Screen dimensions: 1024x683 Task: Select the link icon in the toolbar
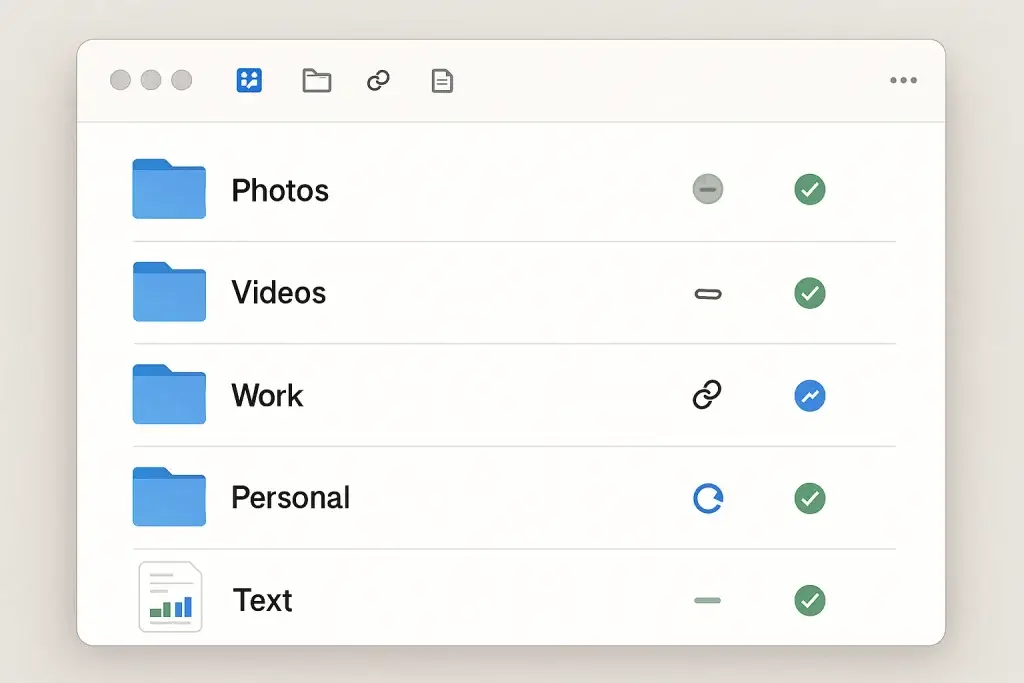tap(378, 80)
